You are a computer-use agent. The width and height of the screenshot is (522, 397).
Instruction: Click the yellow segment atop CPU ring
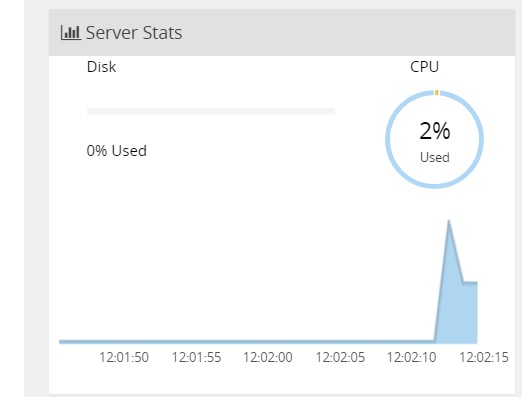[x=437, y=92]
